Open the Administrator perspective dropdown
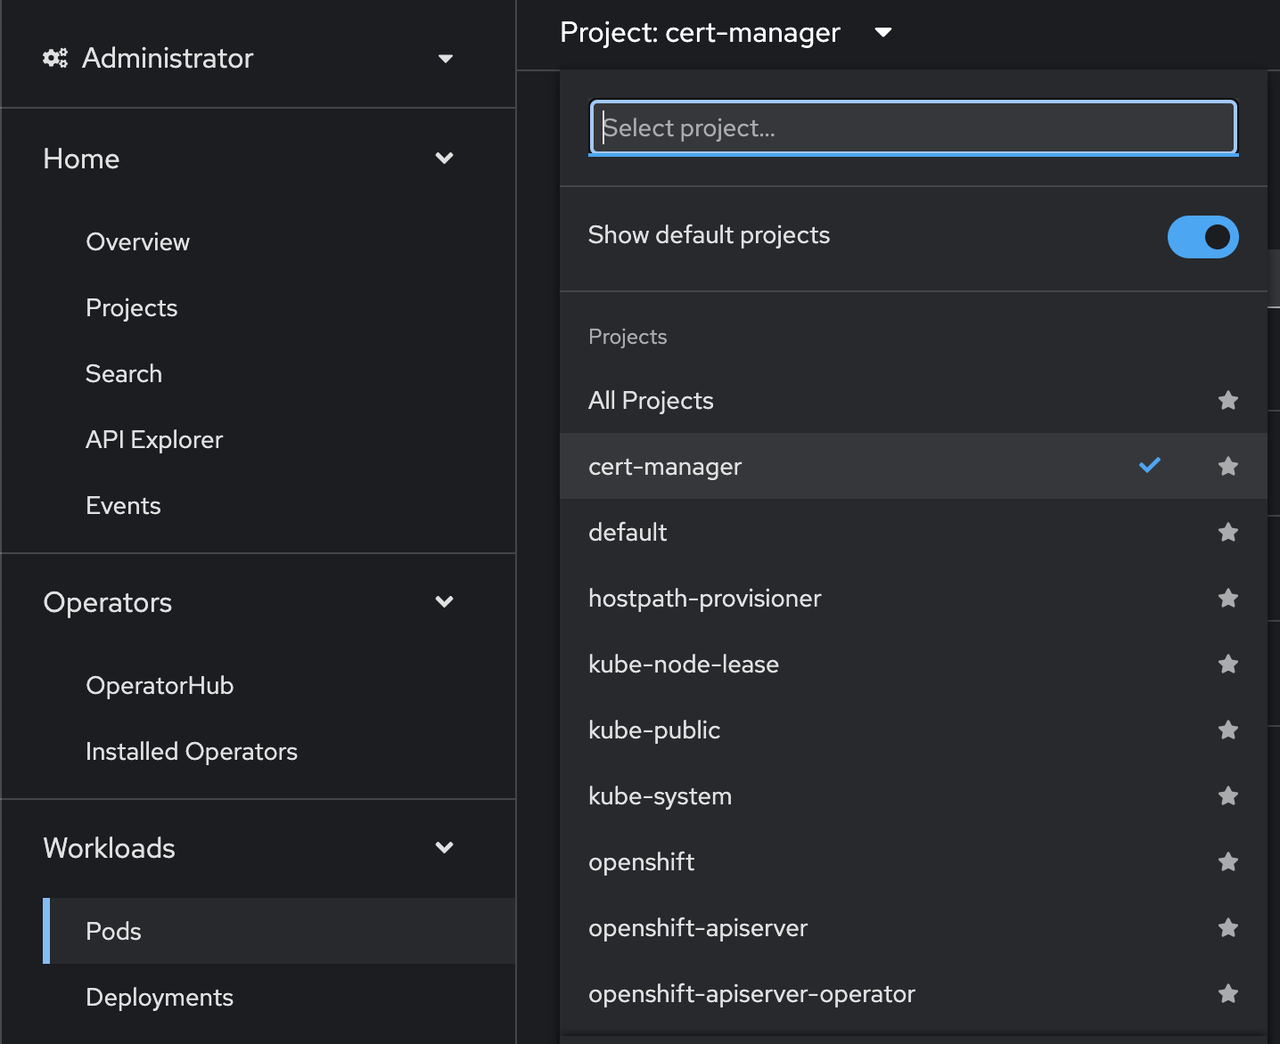1280x1044 pixels. (445, 58)
